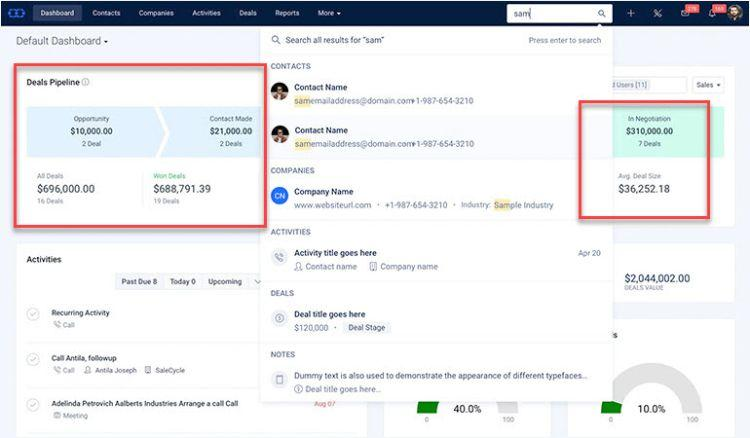The height and width of the screenshot is (438, 750).
Task: Click Company name under Activity result
Action: (x=409, y=266)
